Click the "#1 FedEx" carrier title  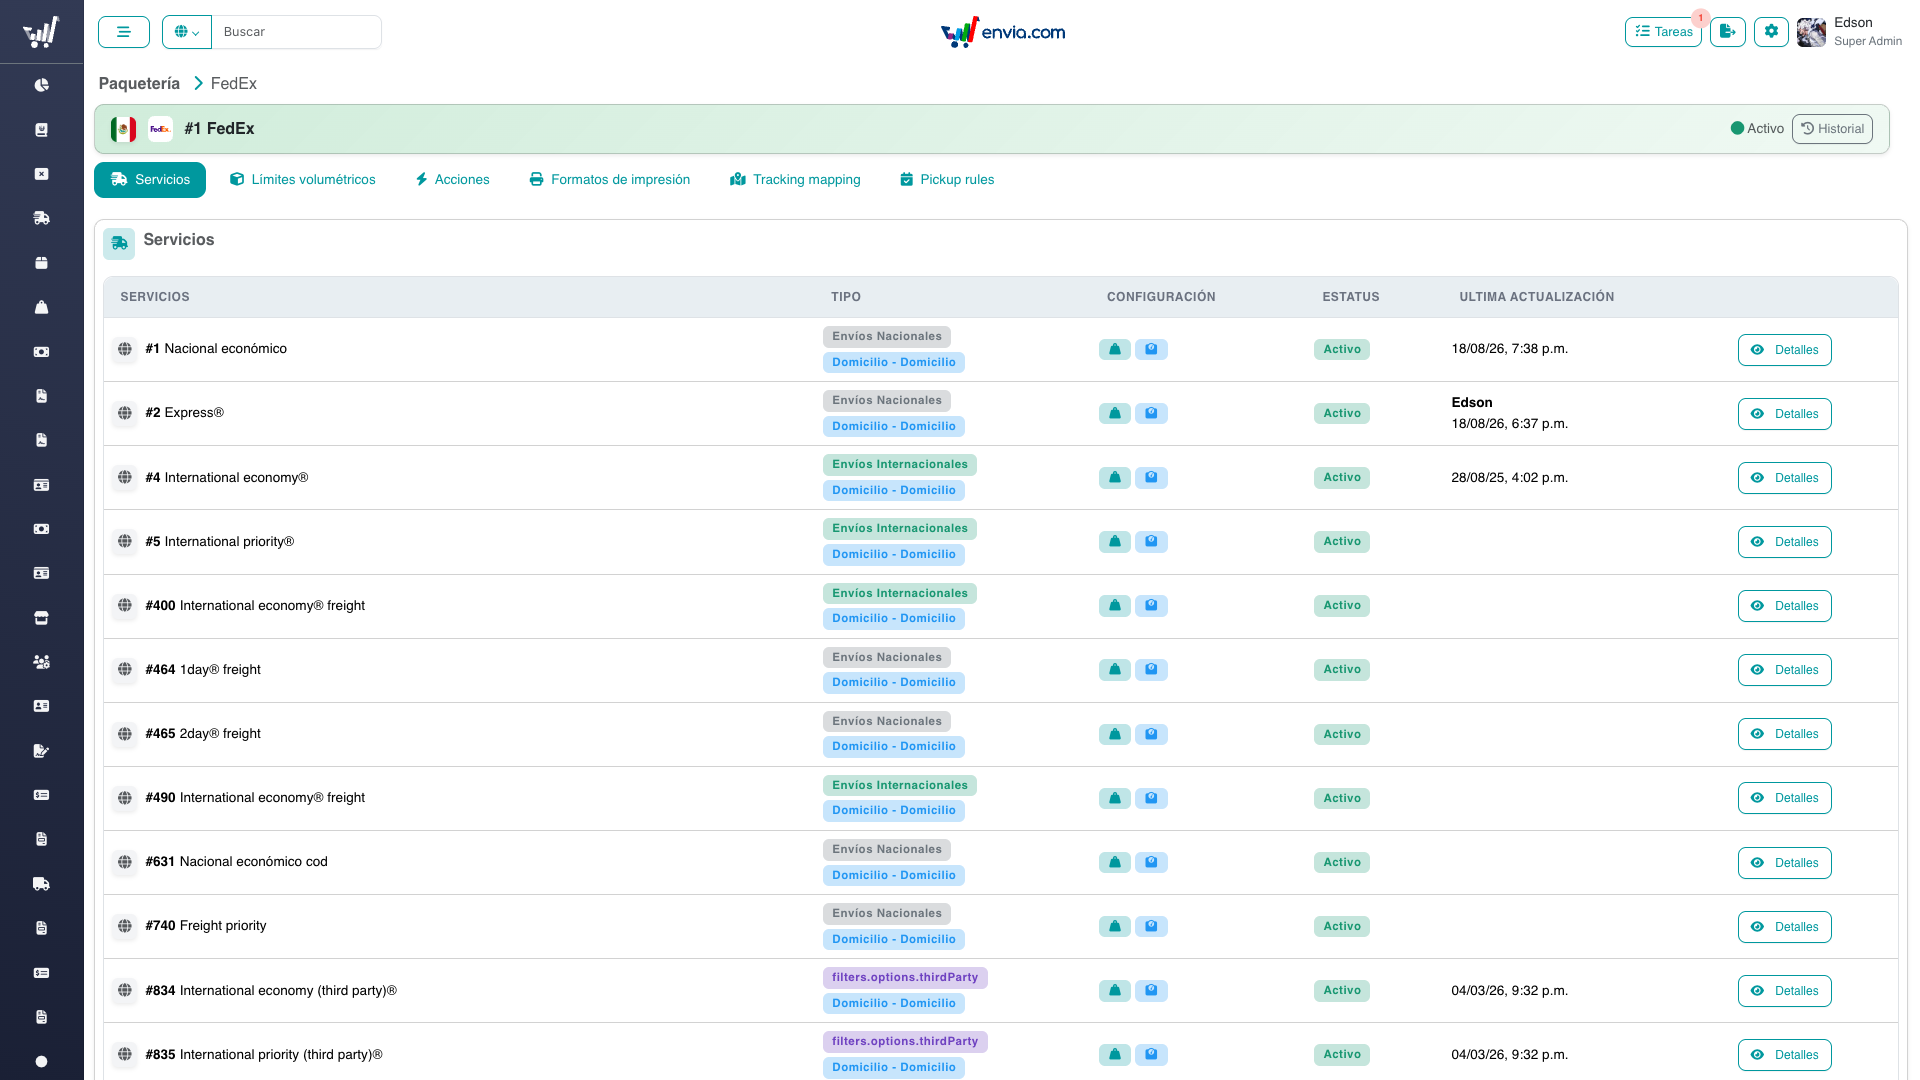coord(219,129)
